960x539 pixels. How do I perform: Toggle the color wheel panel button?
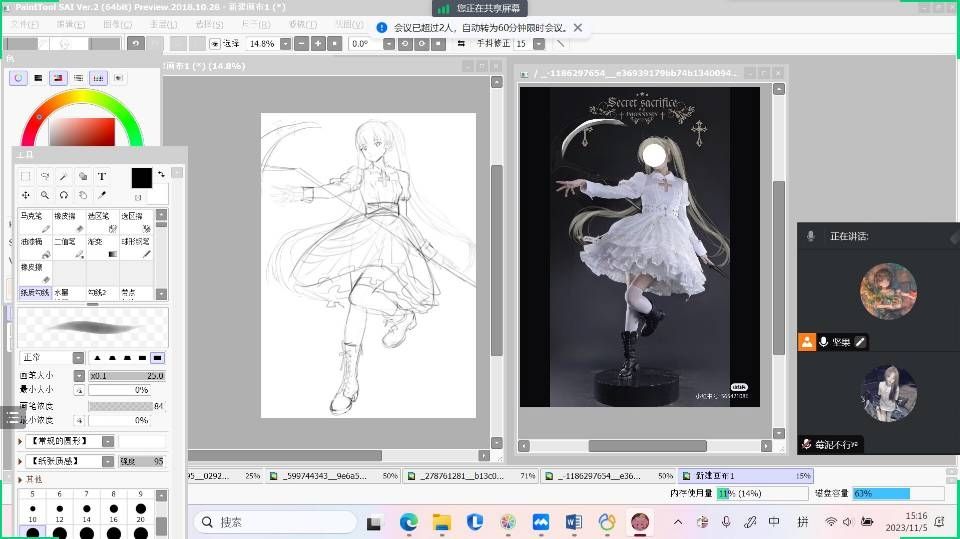[18, 77]
